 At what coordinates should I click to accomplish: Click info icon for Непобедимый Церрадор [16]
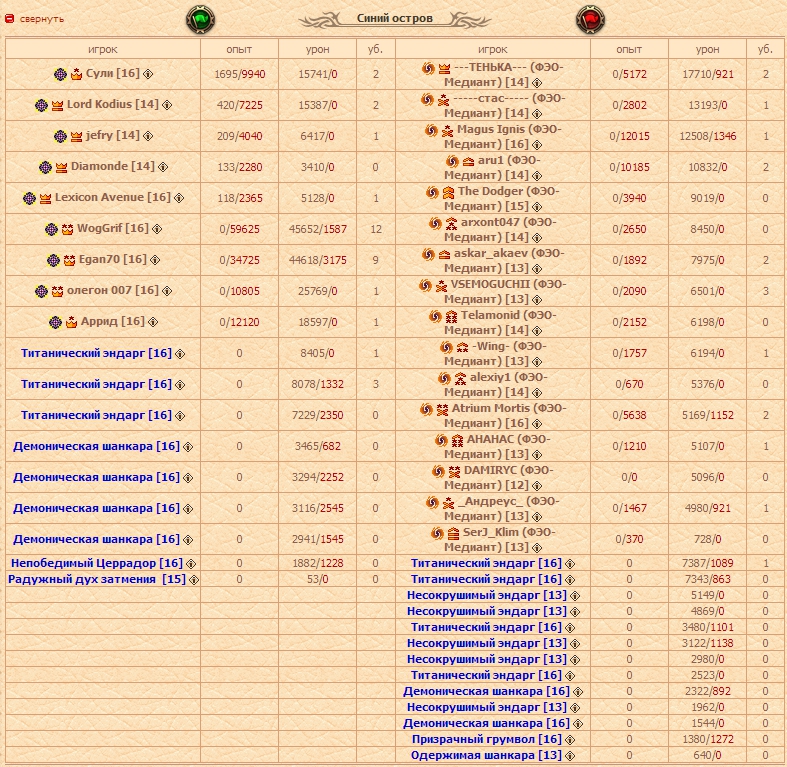(x=191, y=564)
